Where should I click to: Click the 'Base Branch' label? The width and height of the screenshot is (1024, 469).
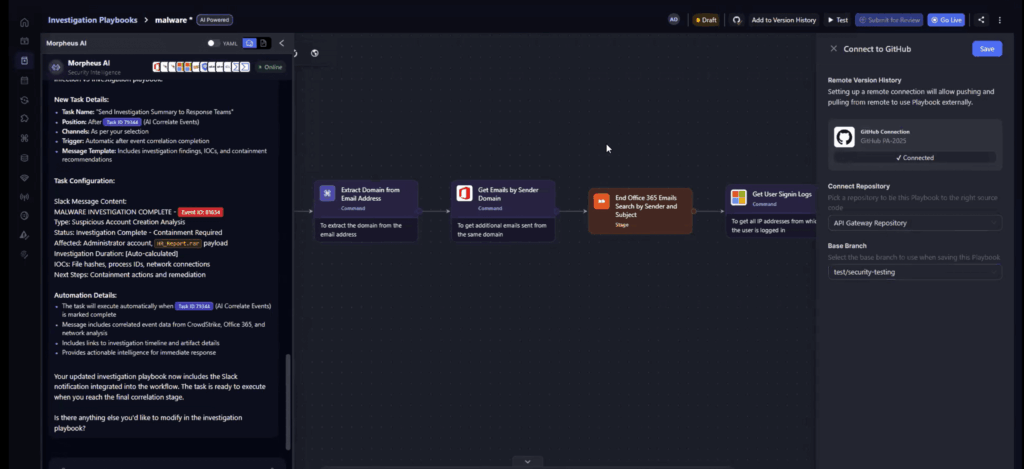point(847,246)
